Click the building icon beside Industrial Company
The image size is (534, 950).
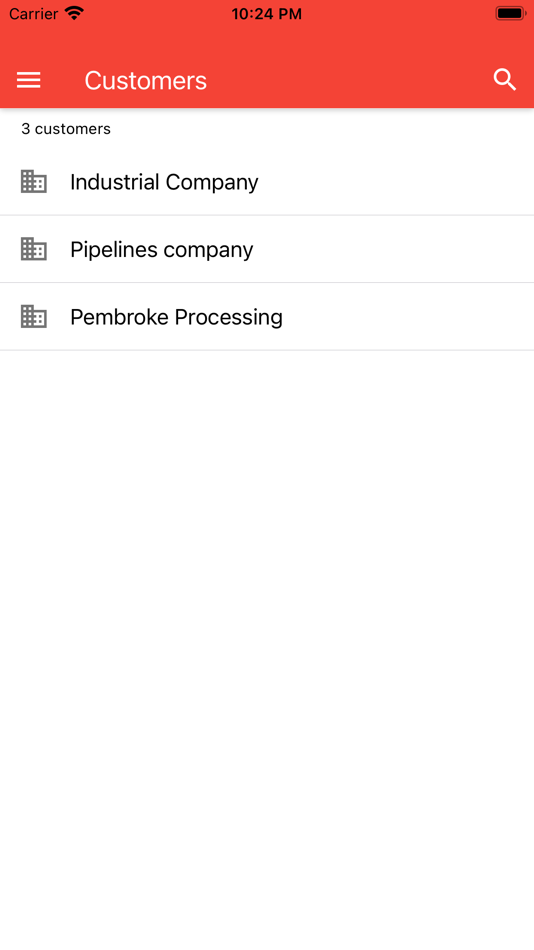[34, 182]
